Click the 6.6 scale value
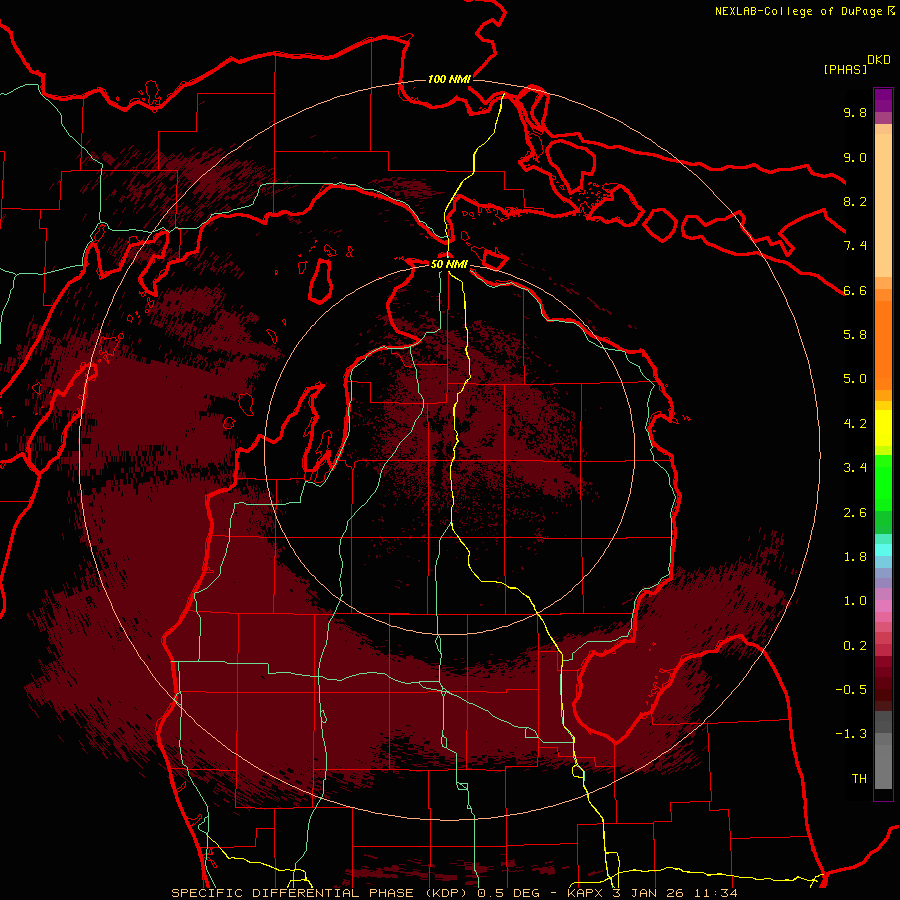 [x=855, y=290]
